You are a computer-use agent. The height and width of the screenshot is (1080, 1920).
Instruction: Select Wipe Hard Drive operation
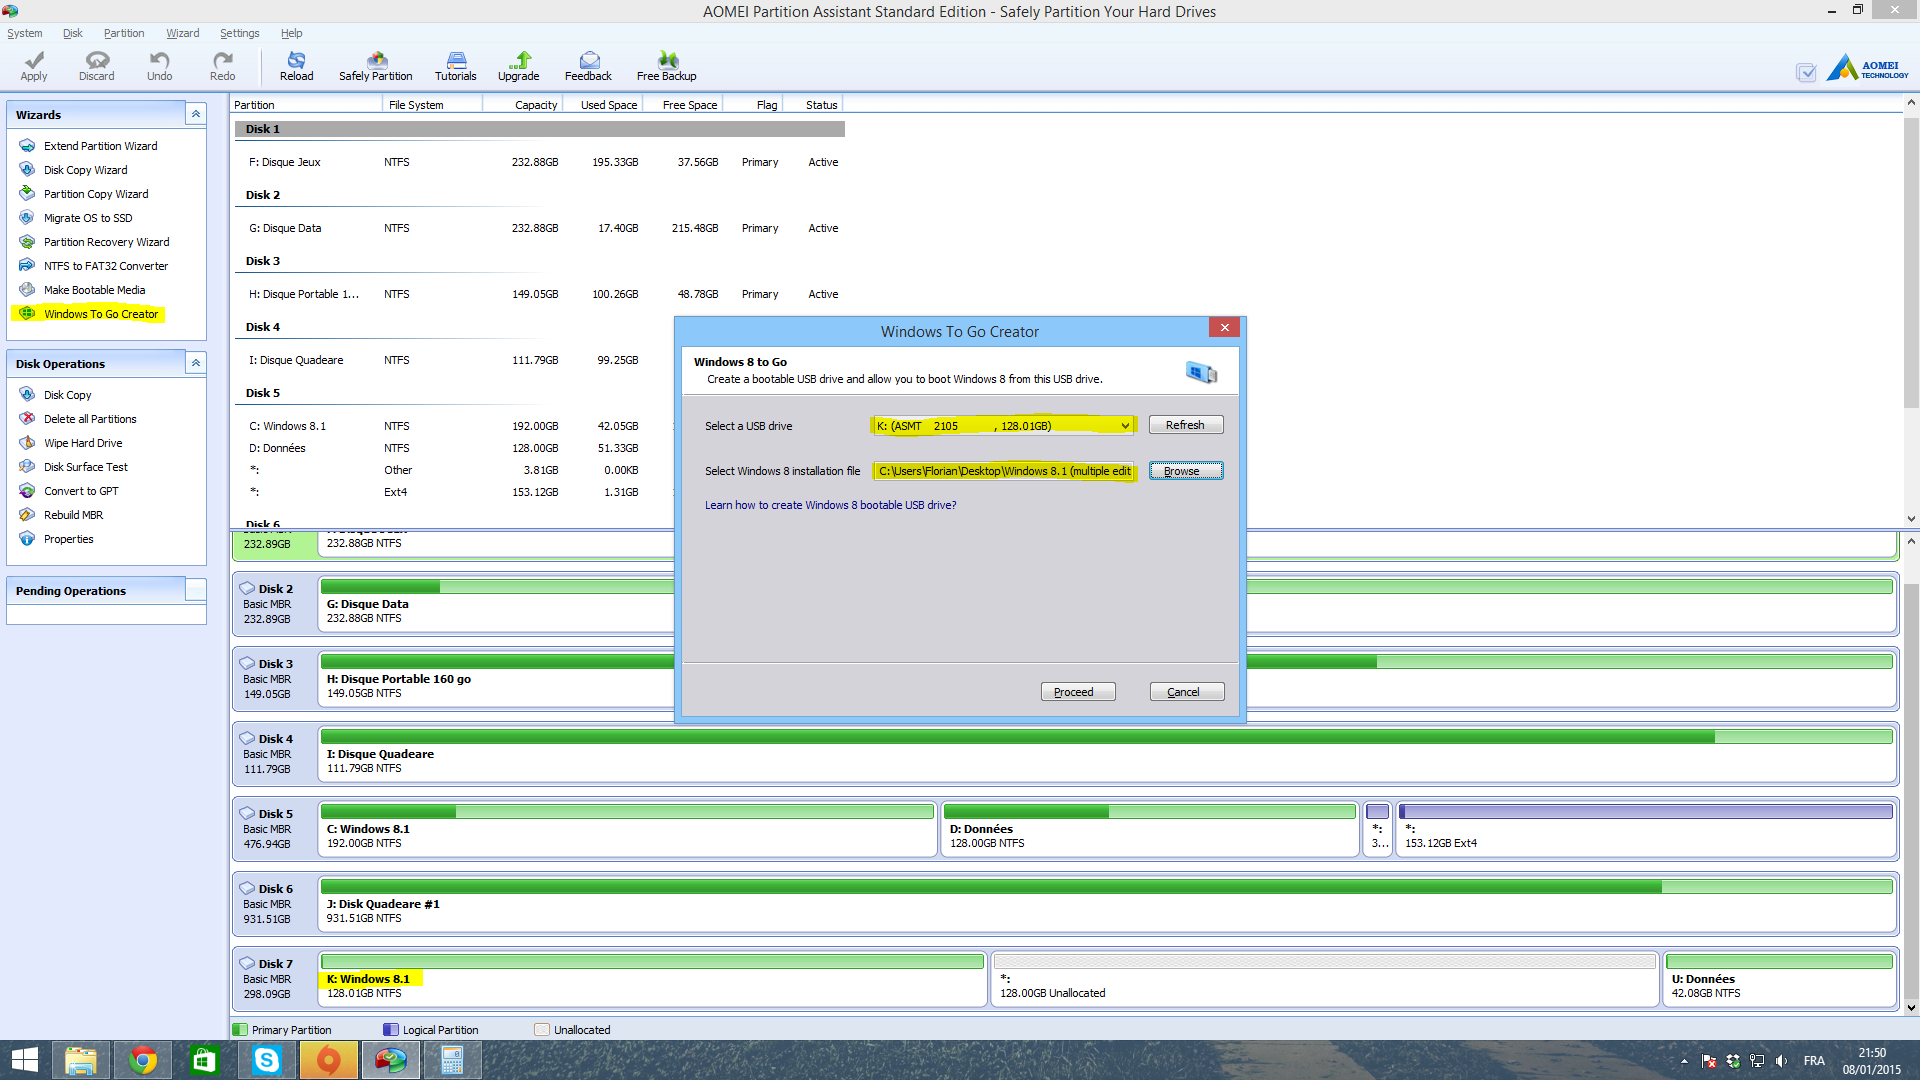[83, 443]
